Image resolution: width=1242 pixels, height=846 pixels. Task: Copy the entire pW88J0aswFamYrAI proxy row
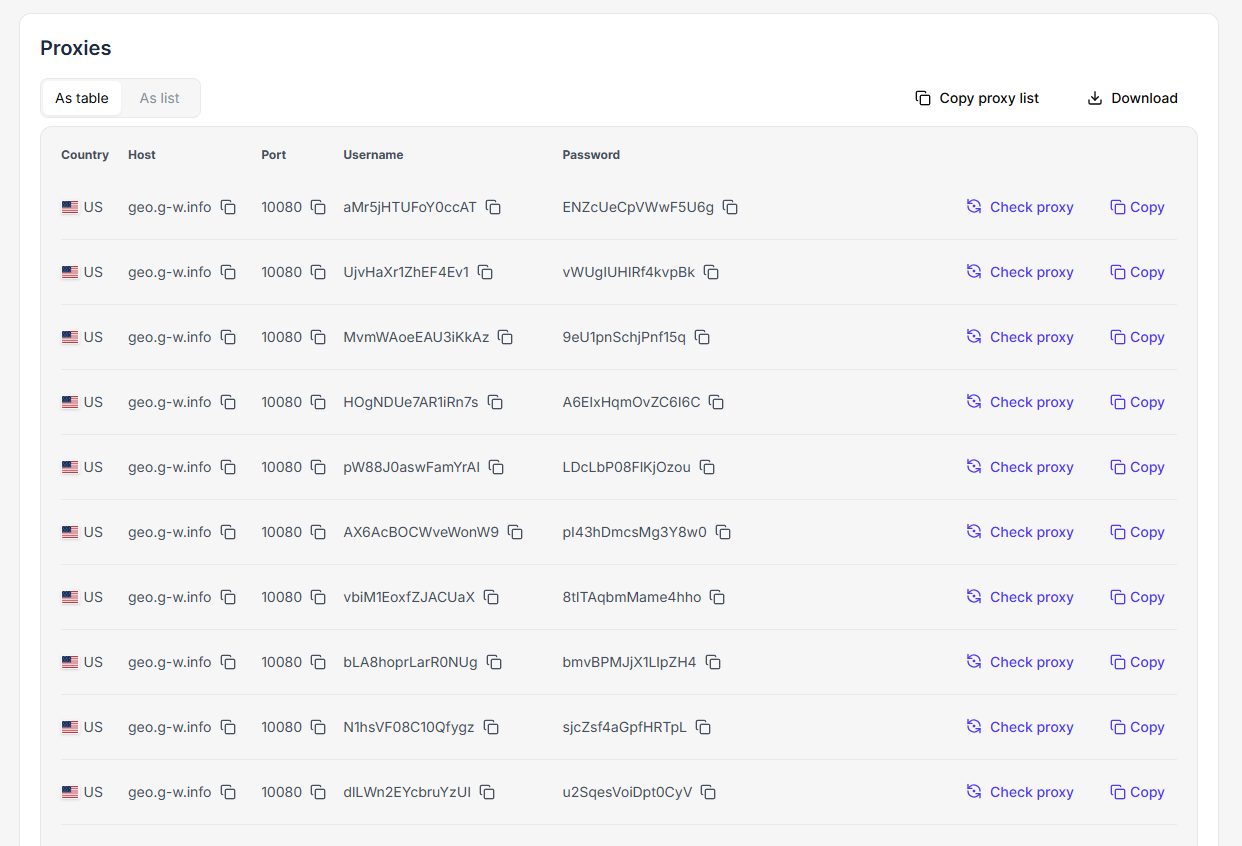point(1137,467)
